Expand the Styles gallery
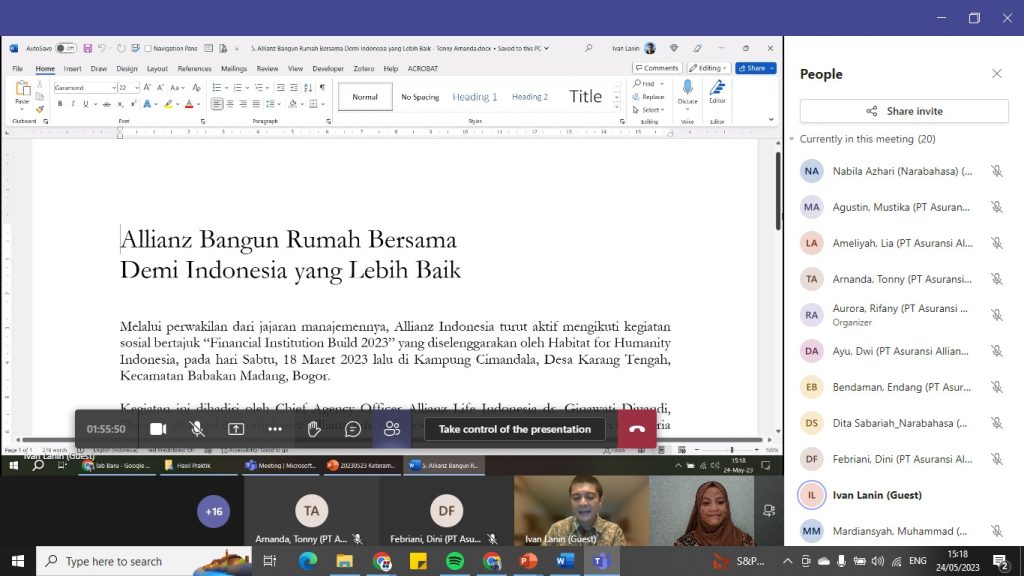 (x=616, y=107)
